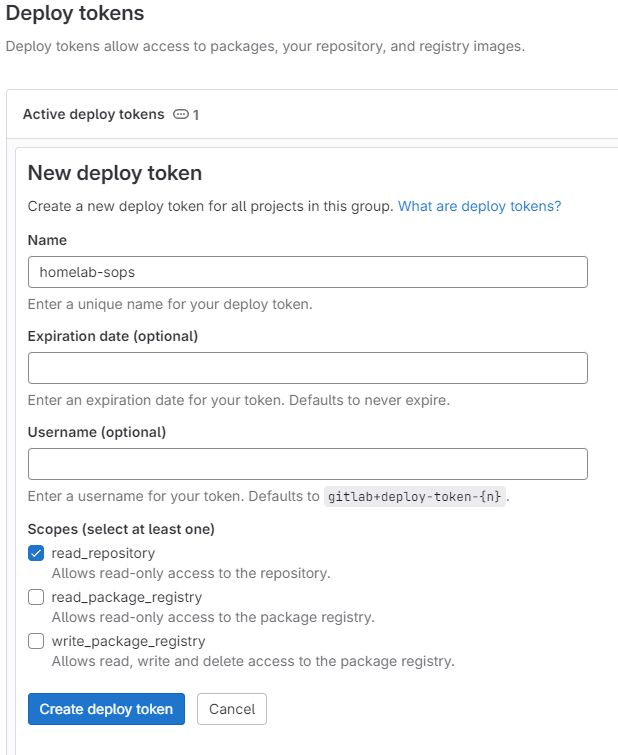618x755 pixels.
Task: Tick the write_package_registry scope checkbox
Action: 36,641
